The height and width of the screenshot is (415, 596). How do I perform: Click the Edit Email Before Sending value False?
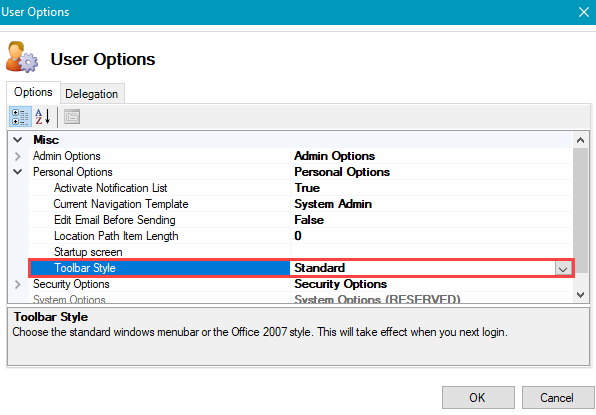(309, 220)
